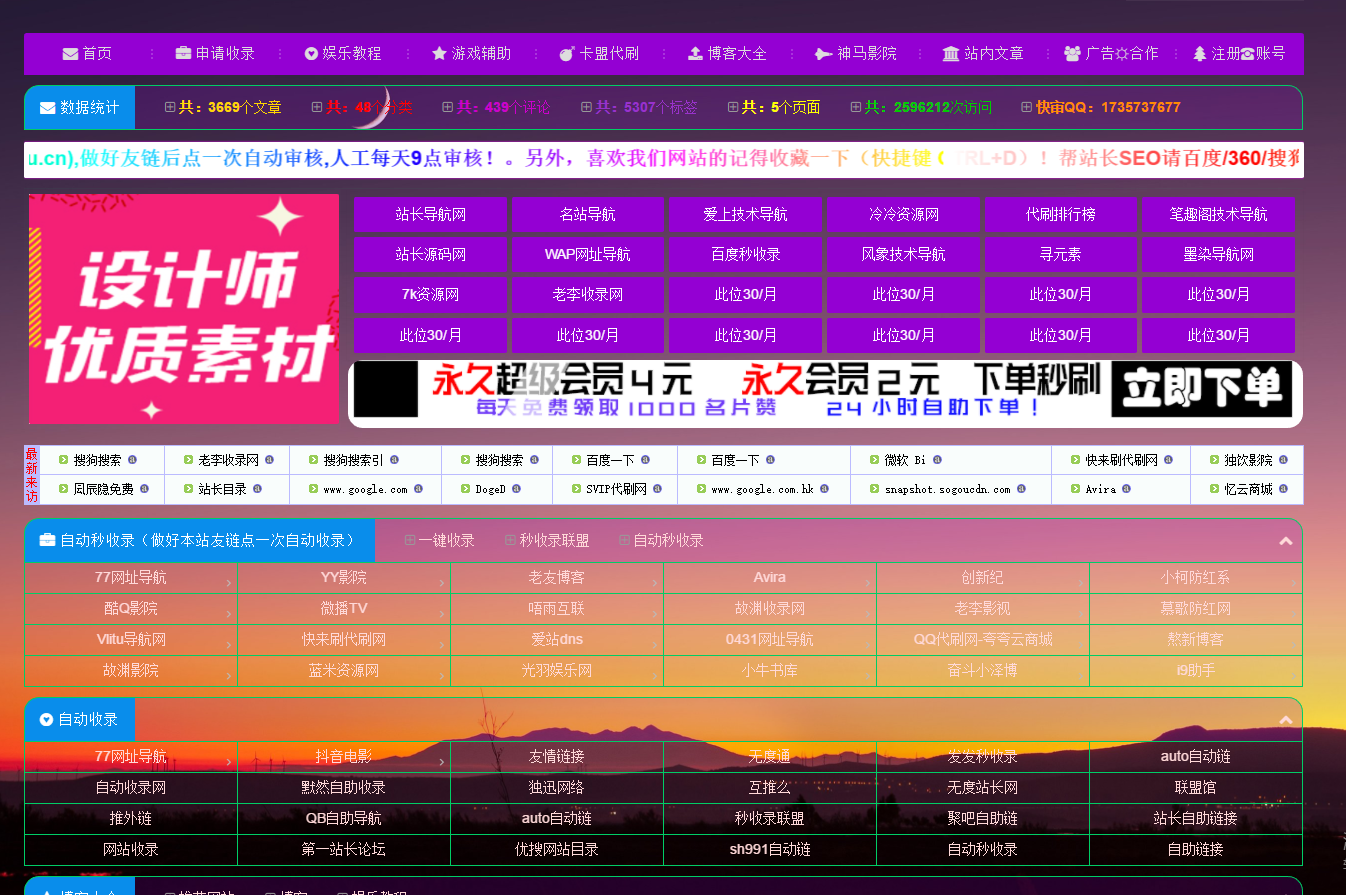The height and width of the screenshot is (895, 1346).
Task: Click the 立即下单 banner button
Action: click(x=1203, y=390)
